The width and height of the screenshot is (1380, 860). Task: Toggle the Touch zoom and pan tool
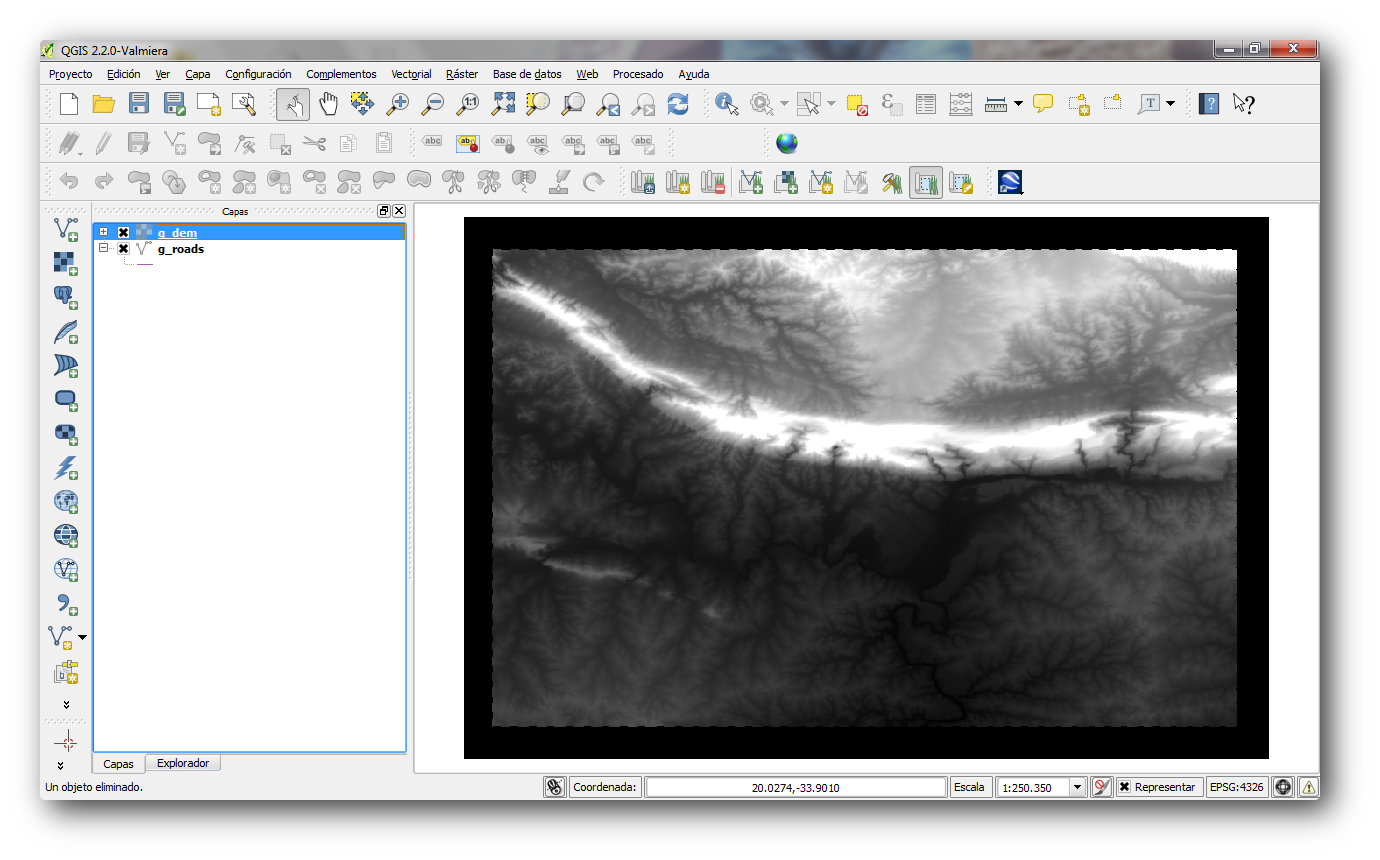[x=293, y=103]
